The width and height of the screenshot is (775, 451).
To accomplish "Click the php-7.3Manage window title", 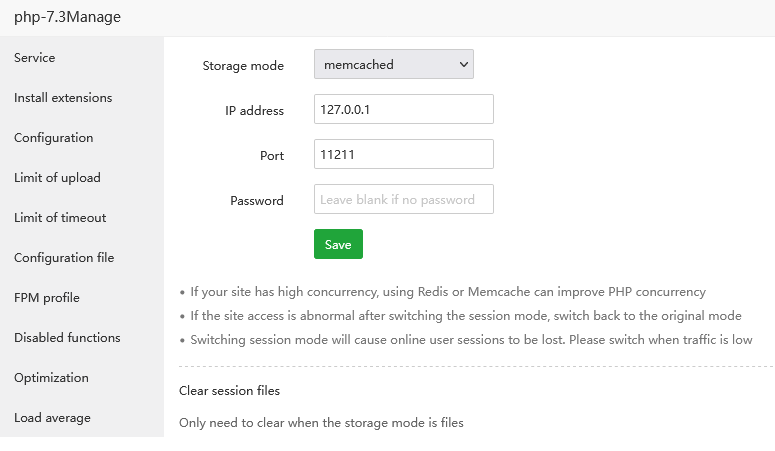I will click(67, 17).
